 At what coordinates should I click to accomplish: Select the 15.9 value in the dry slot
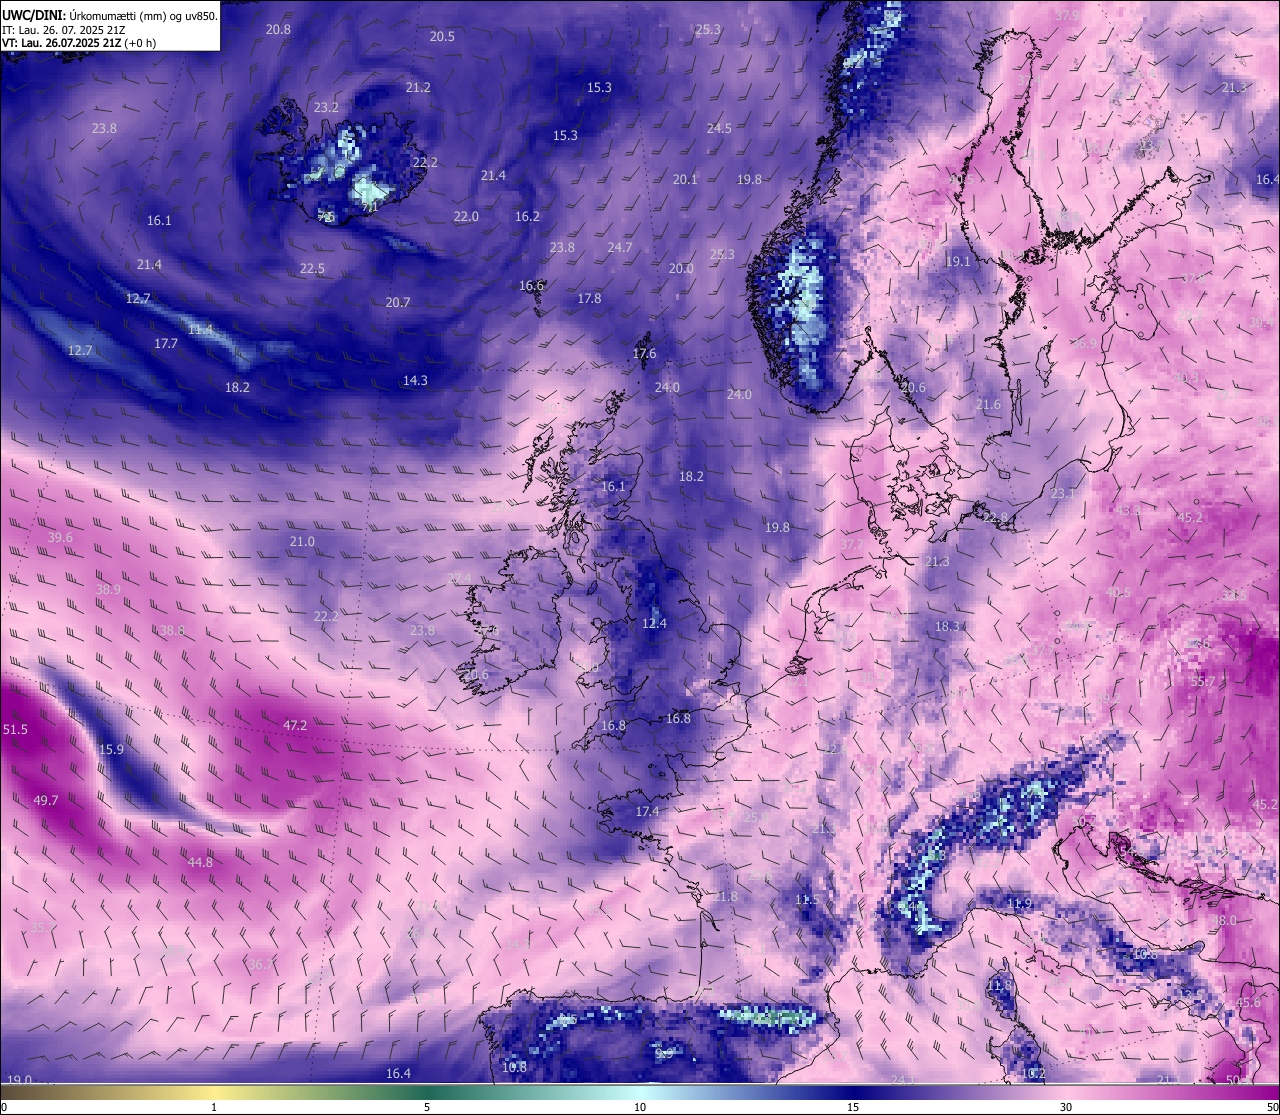[111, 749]
